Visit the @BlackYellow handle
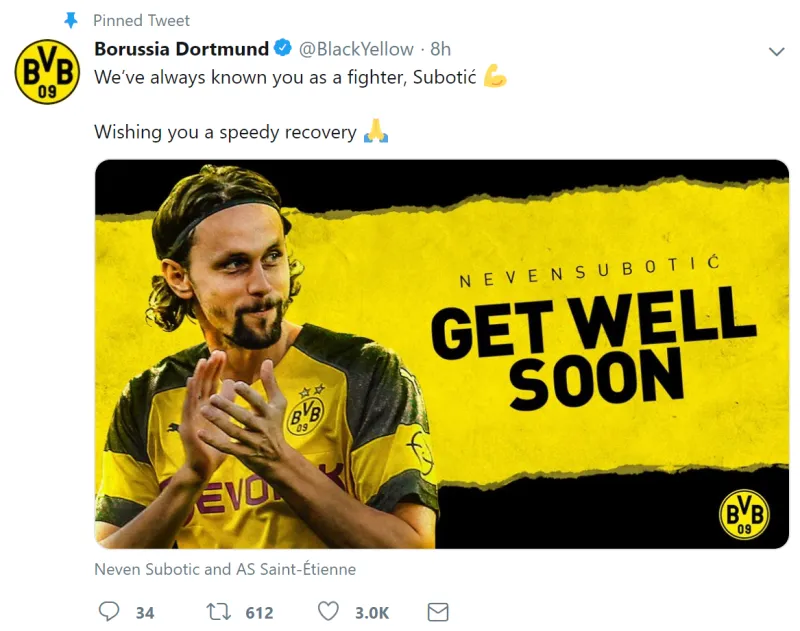Image resolution: width=800 pixels, height=631 pixels. coord(356,49)
